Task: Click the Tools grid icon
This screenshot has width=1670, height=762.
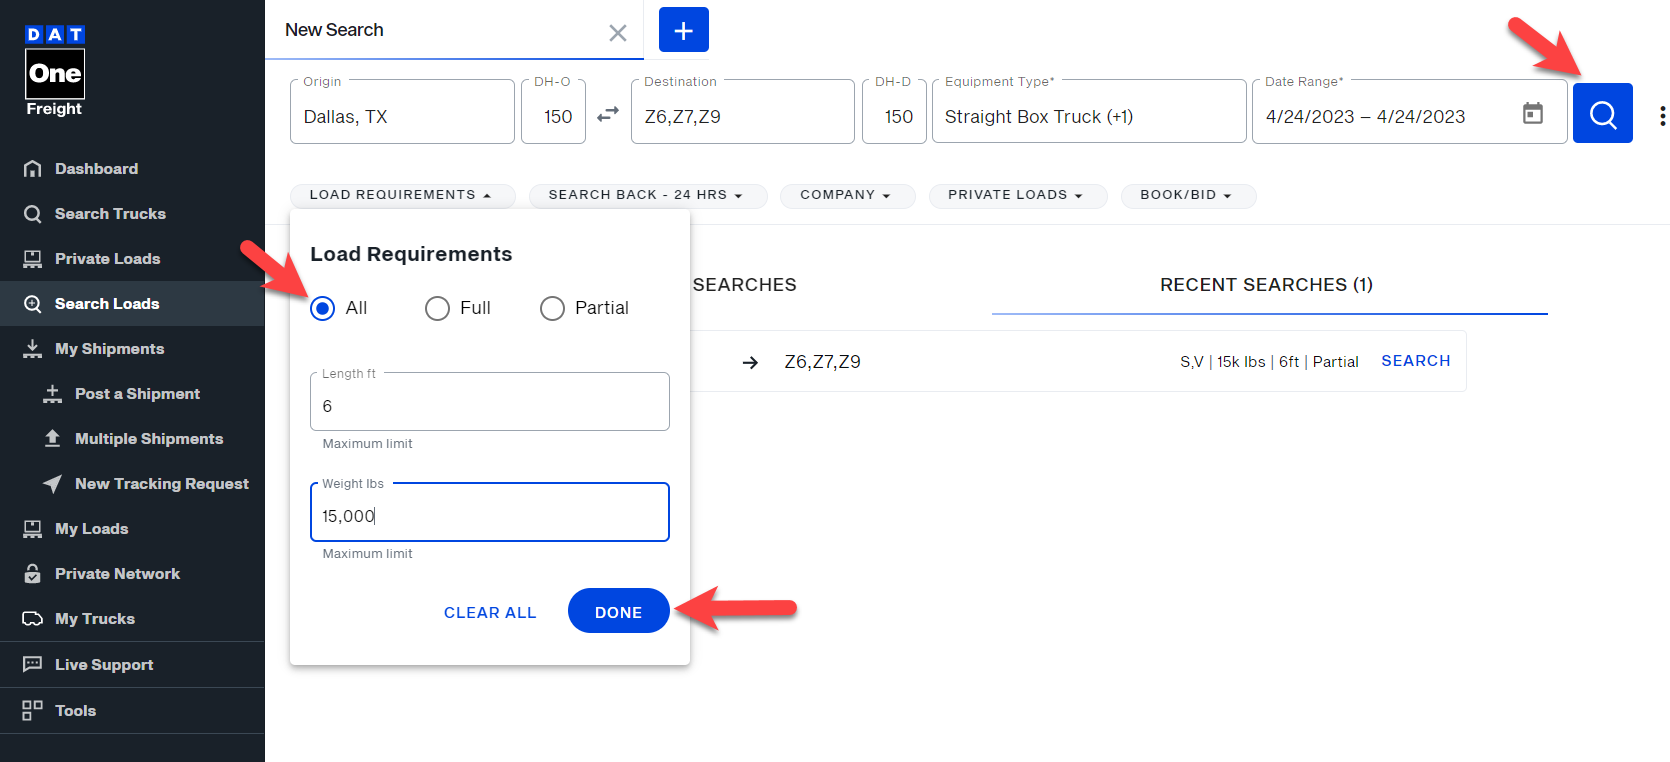Action: pos(33,710)
